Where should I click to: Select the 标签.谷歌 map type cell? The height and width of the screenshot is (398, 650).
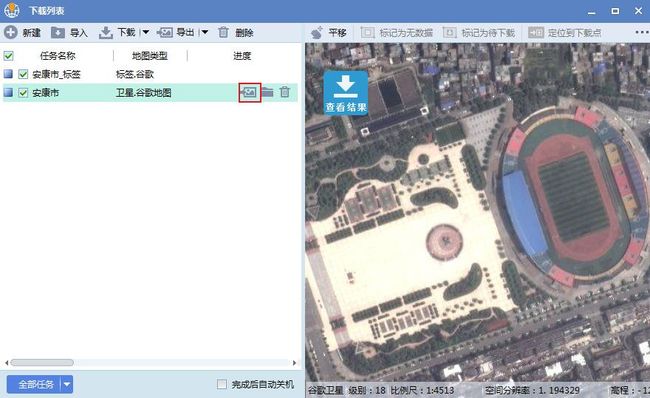(x=135, y=74)
